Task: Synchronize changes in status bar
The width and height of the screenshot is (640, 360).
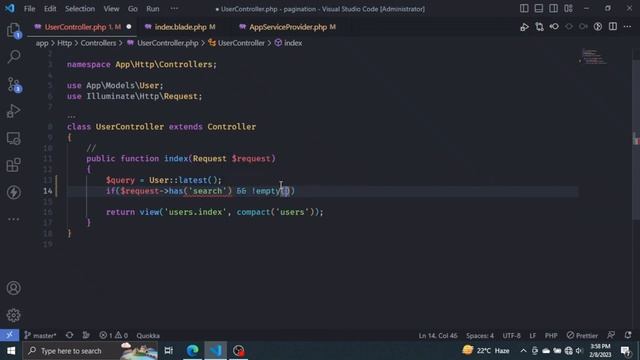Action: [69, 335]
